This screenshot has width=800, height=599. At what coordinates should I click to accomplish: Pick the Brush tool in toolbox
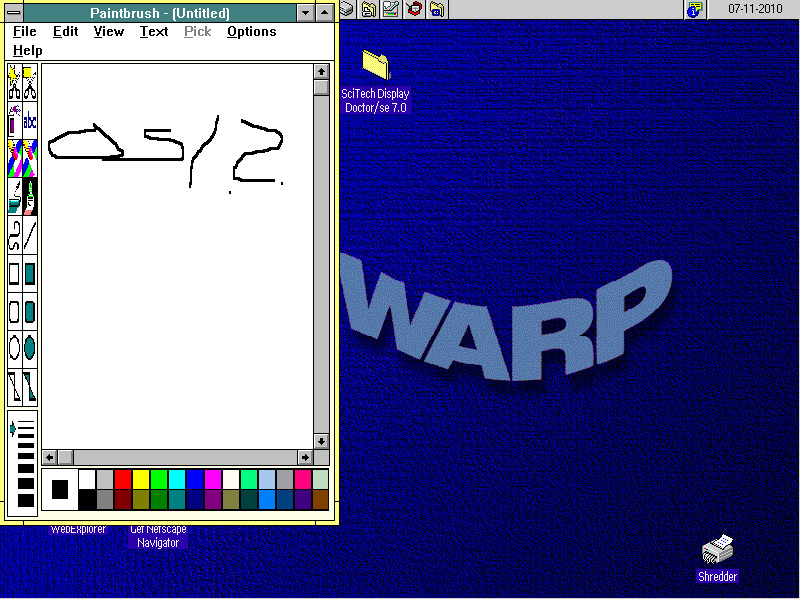coord(30,197)
